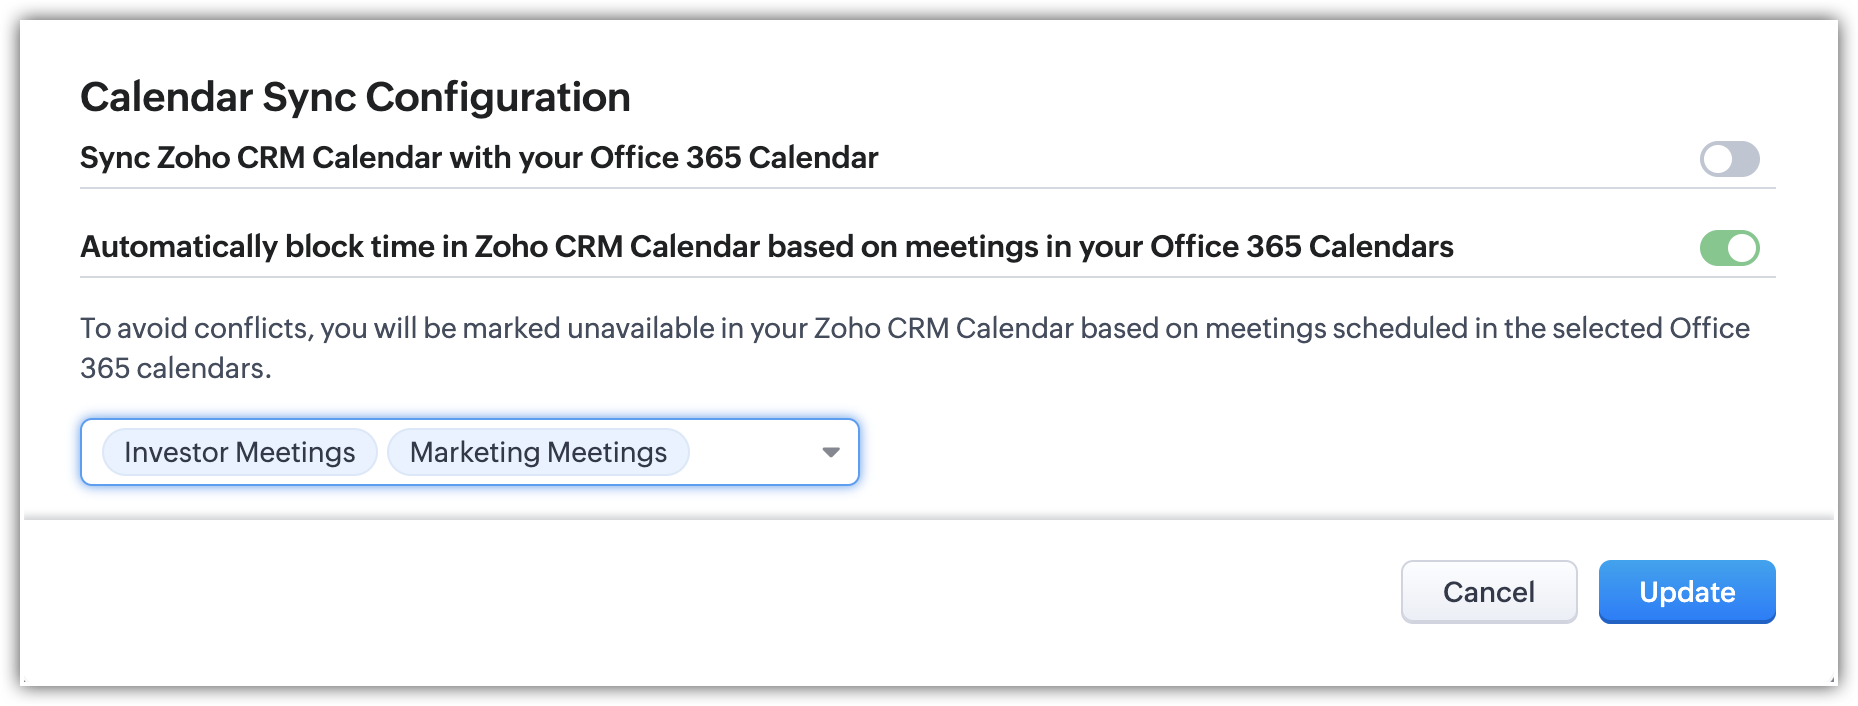Screen dimensions: 1858x706
Task: Click the 'To avoid conflicts' description text
Action: point(914,328)
